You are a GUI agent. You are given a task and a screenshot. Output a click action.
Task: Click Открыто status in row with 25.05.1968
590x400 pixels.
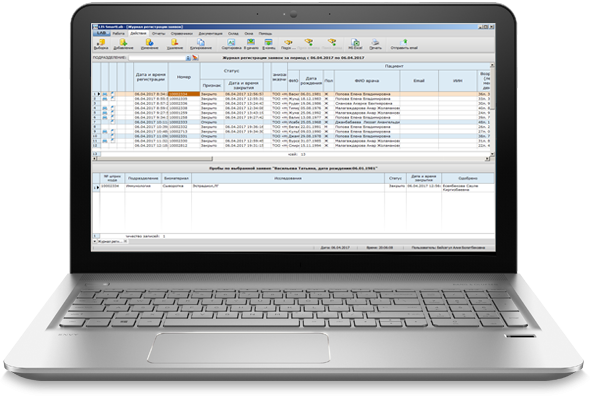pyautogui.click(x=212, y=122)
